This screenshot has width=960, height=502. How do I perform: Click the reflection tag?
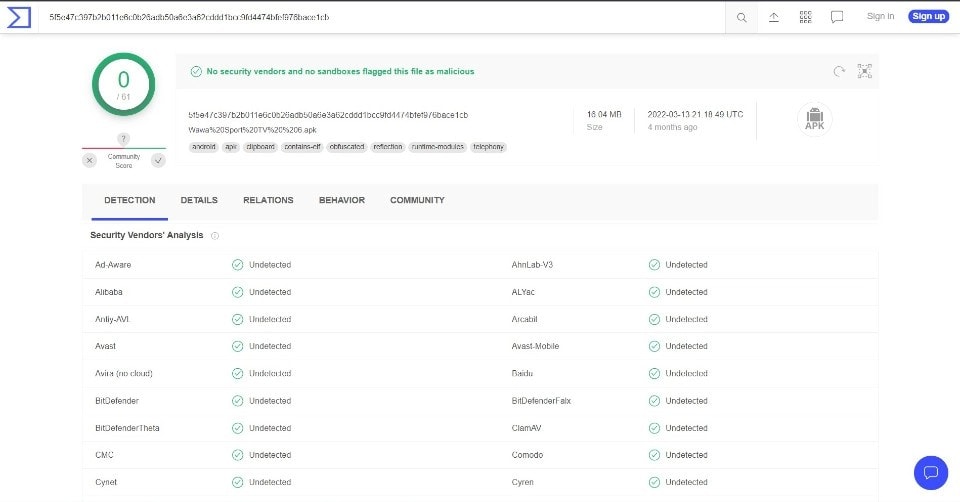pos(388,147)
